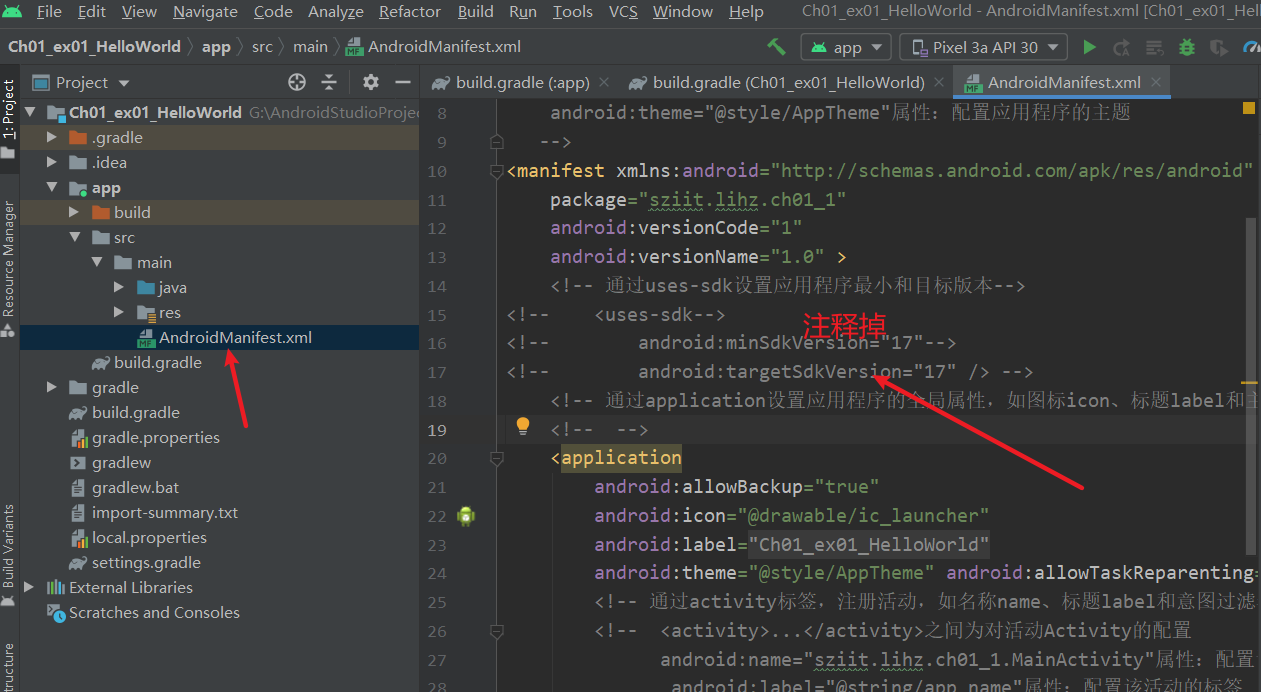Click the editor vertical scrollbar

click(x=1250, y=386)
